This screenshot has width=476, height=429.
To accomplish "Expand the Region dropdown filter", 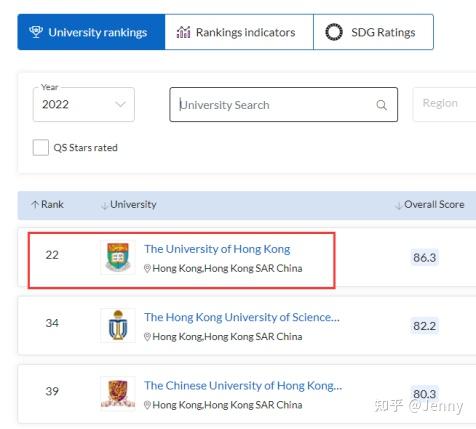I will 444,104.
